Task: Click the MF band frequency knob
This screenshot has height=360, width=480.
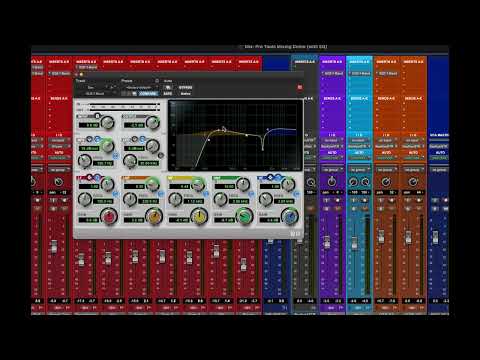Action: pos(175,199)
